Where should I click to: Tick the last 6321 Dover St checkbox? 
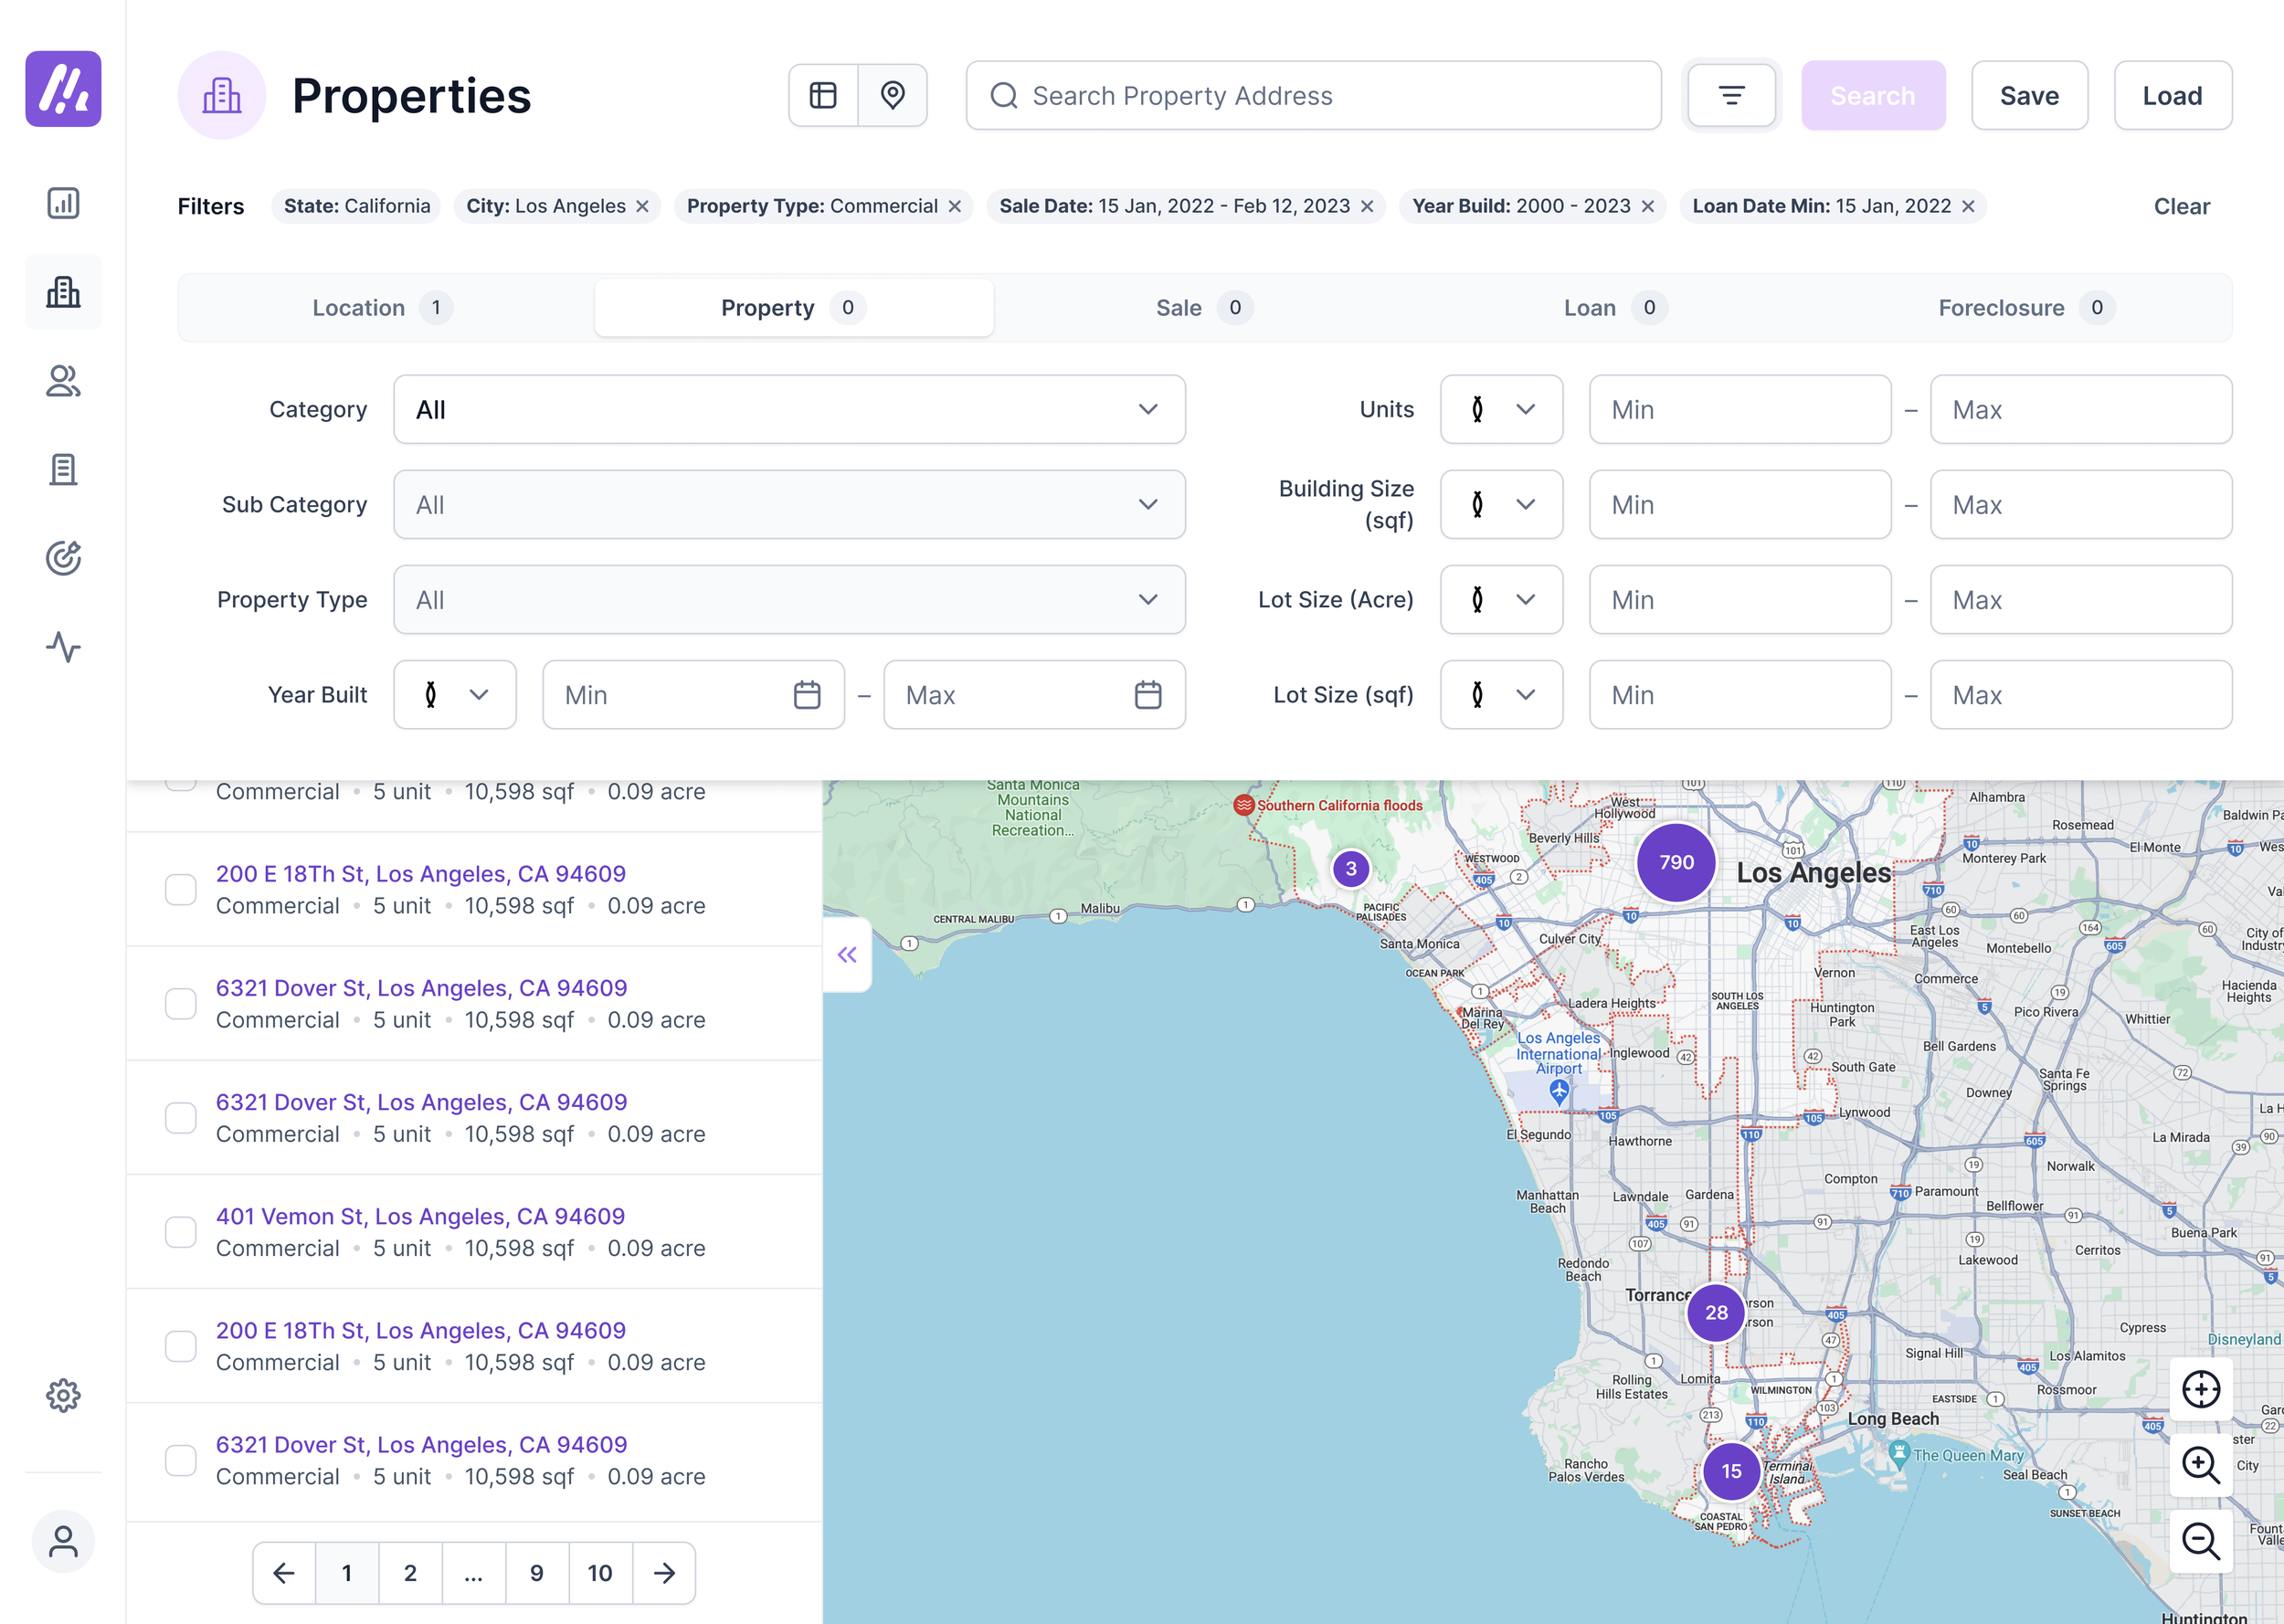tap(181, 1460)
